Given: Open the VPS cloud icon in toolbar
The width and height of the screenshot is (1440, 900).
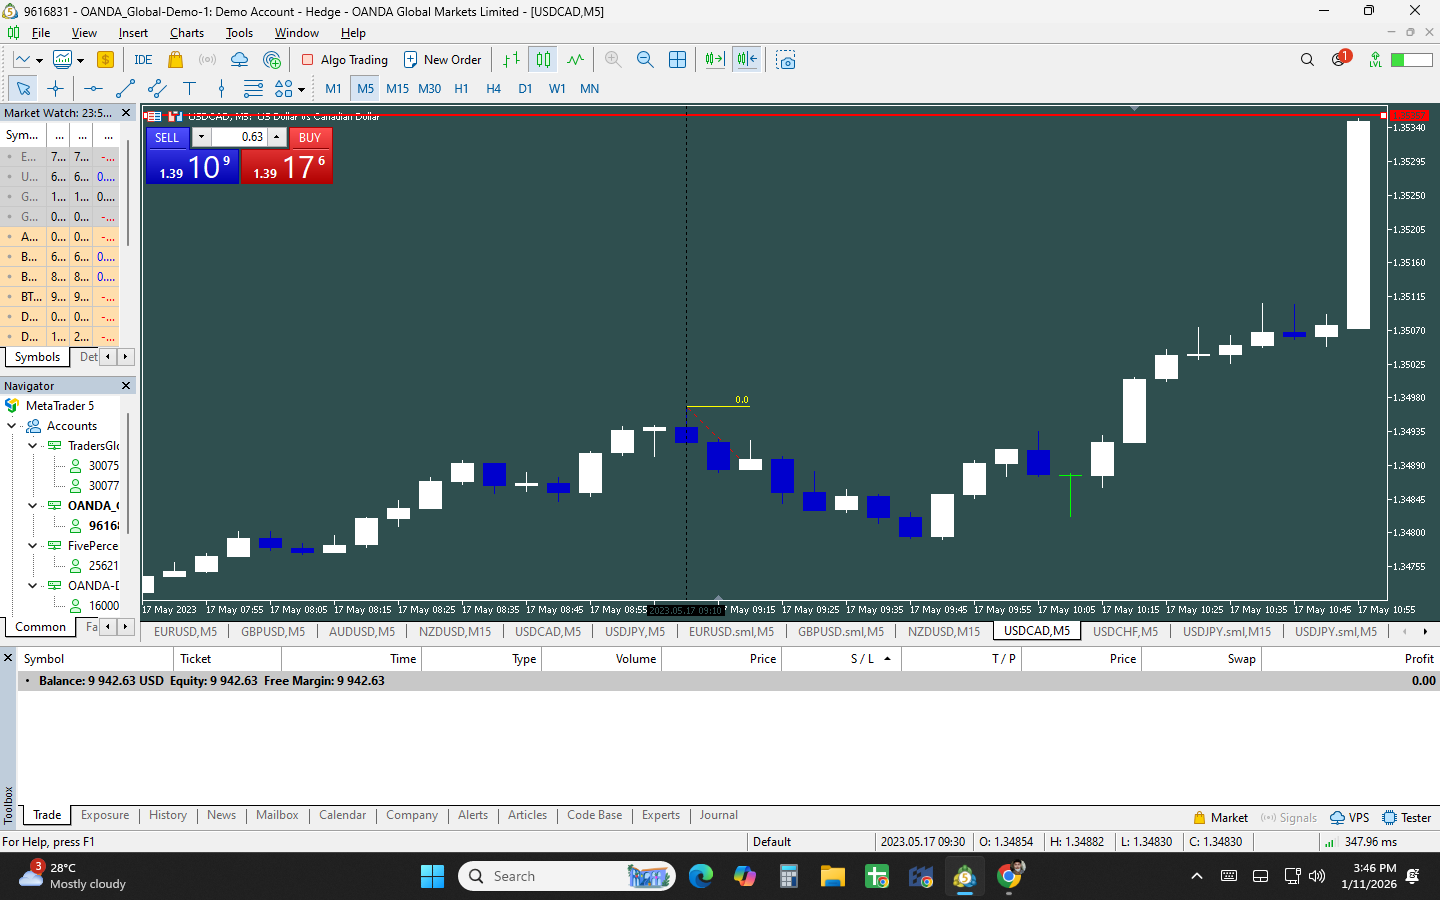Looking at the screenshot, I should coord(240,60).
